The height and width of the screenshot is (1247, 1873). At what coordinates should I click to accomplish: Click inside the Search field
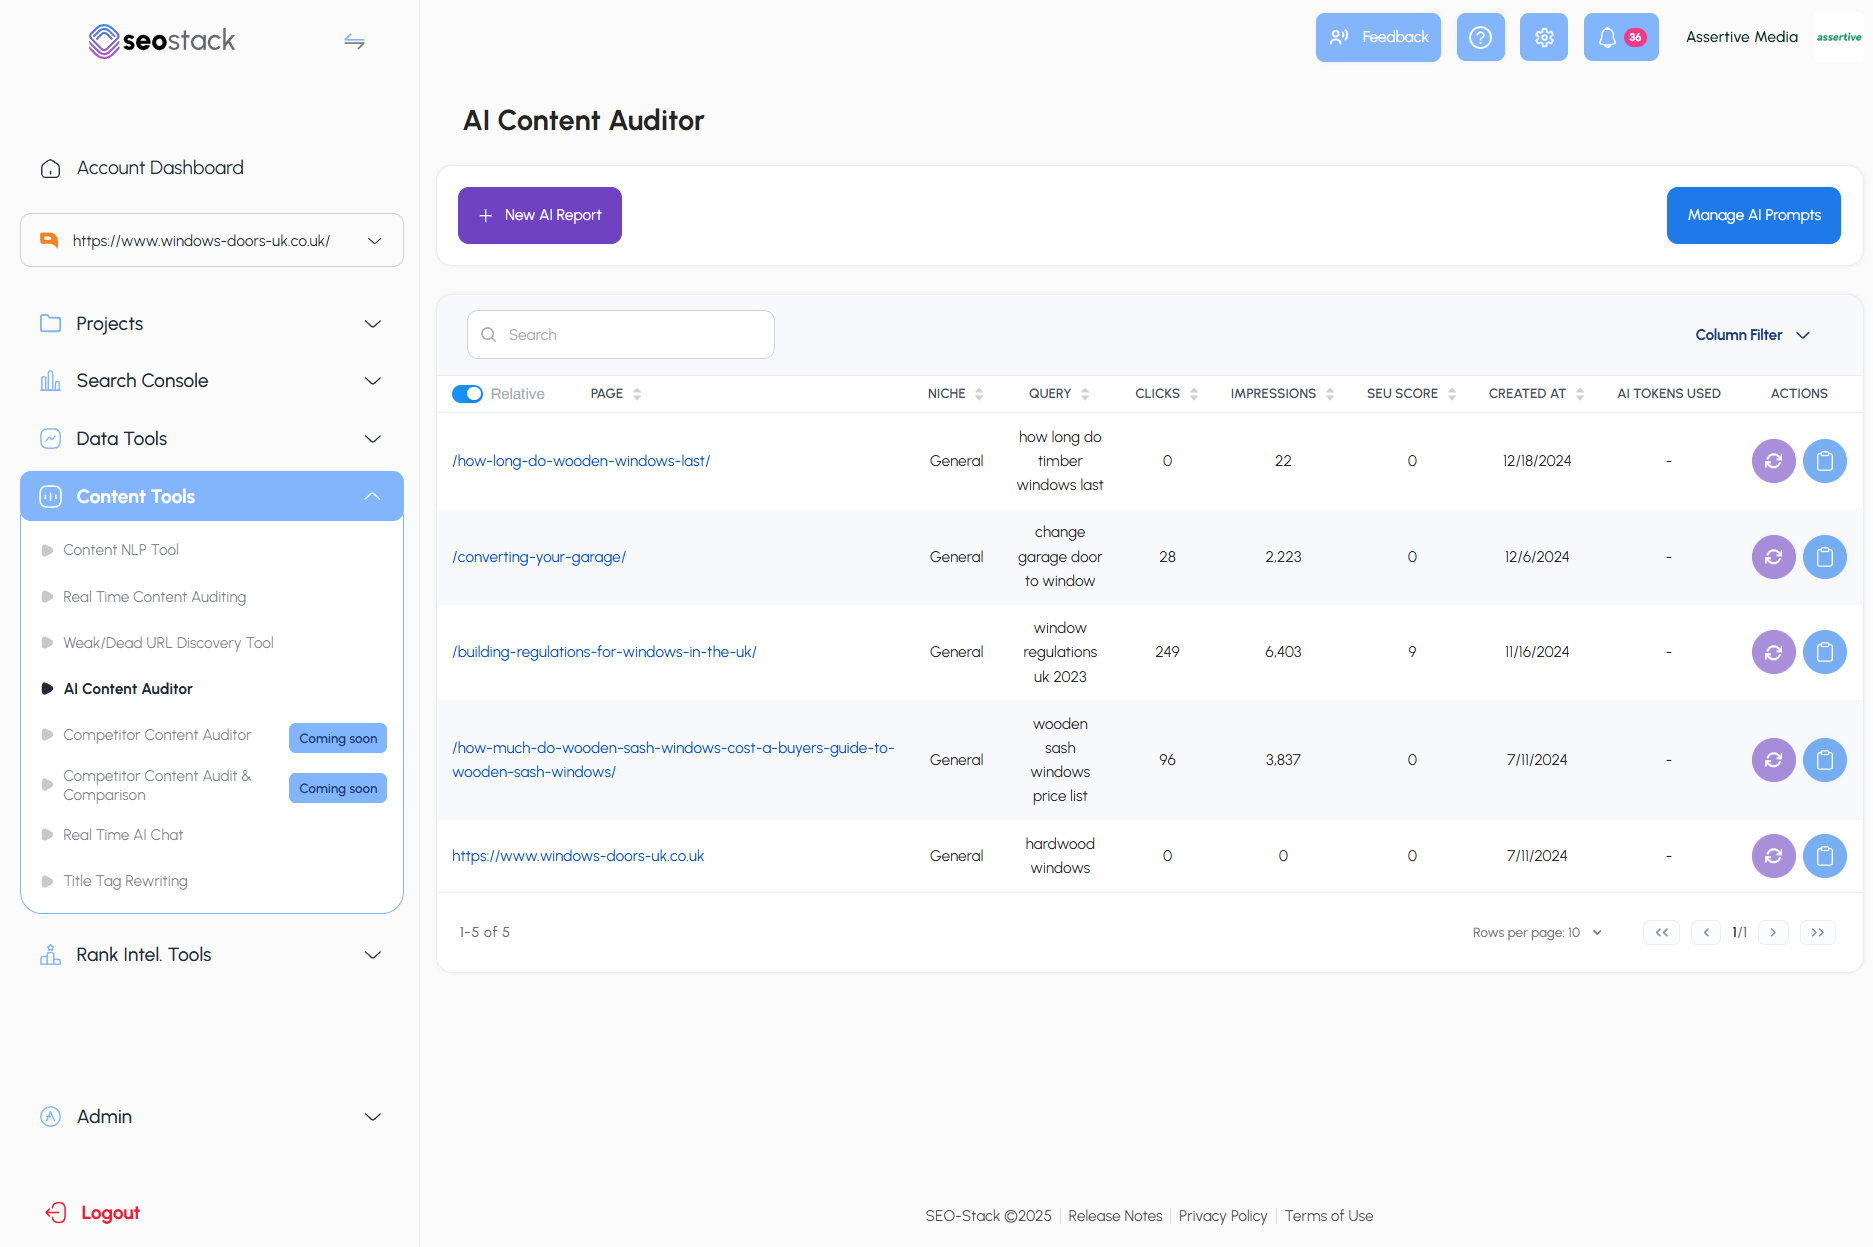[620, 334]
